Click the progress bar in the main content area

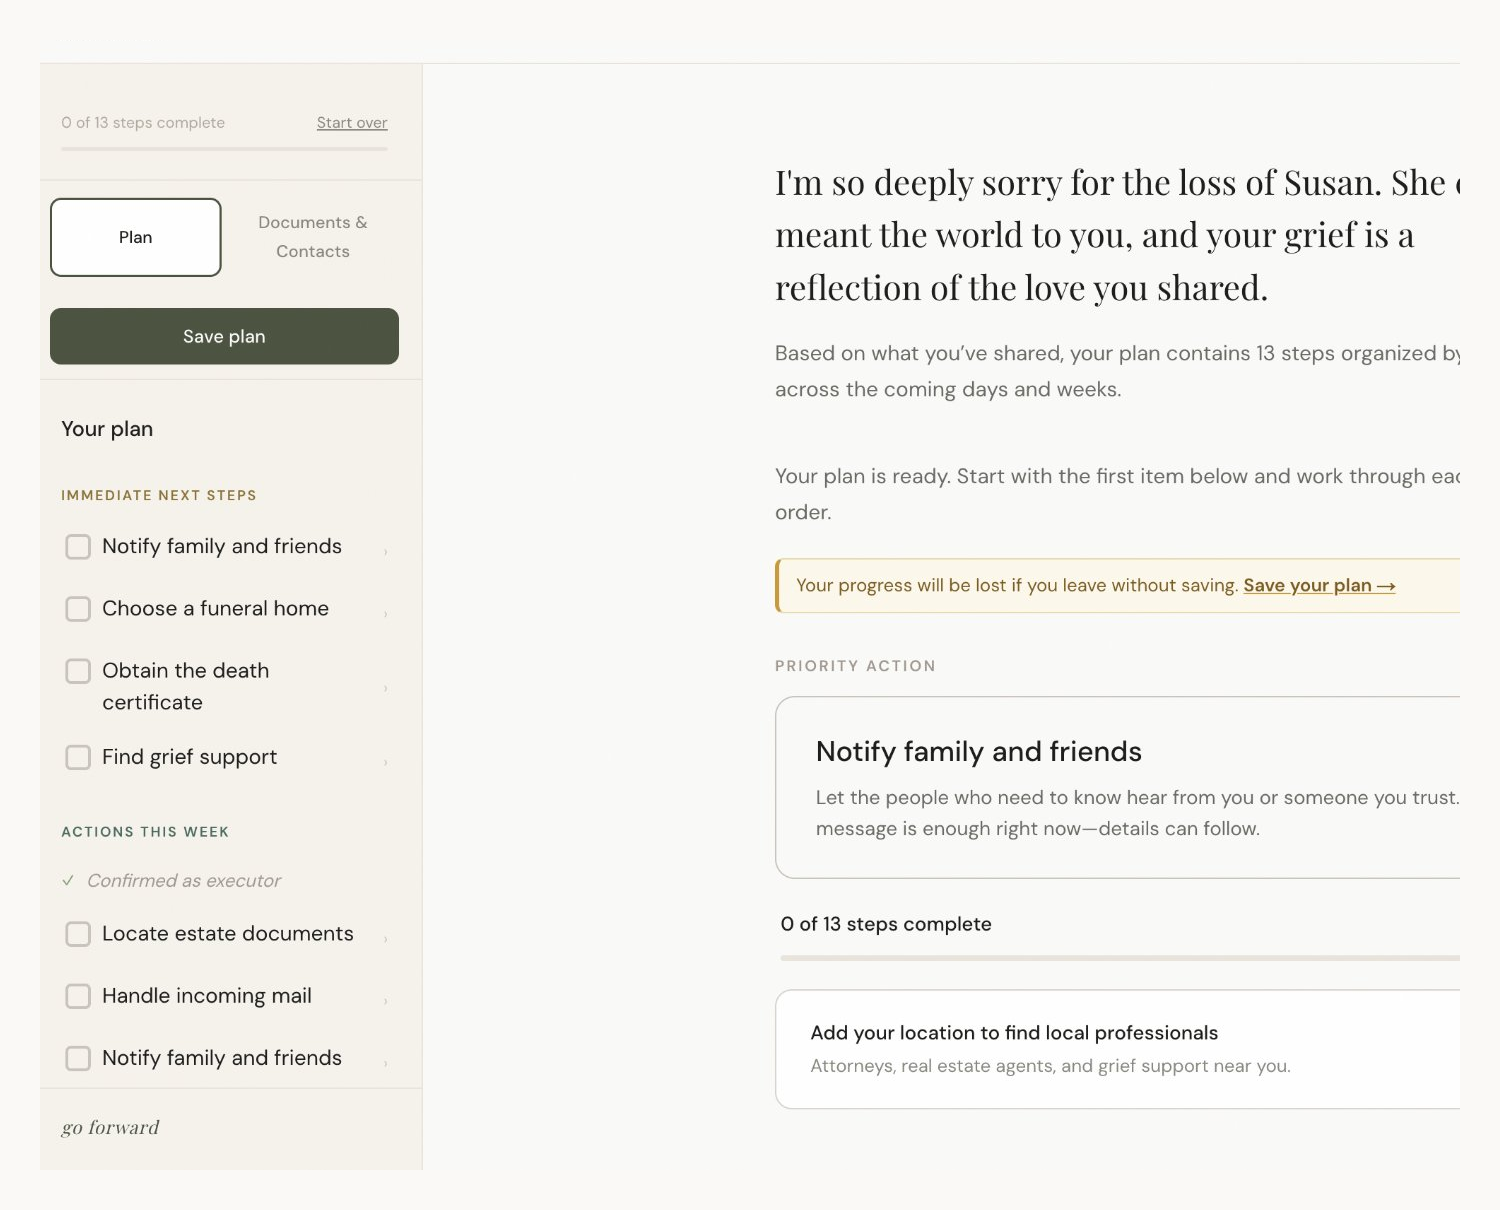pos(1119,958)
